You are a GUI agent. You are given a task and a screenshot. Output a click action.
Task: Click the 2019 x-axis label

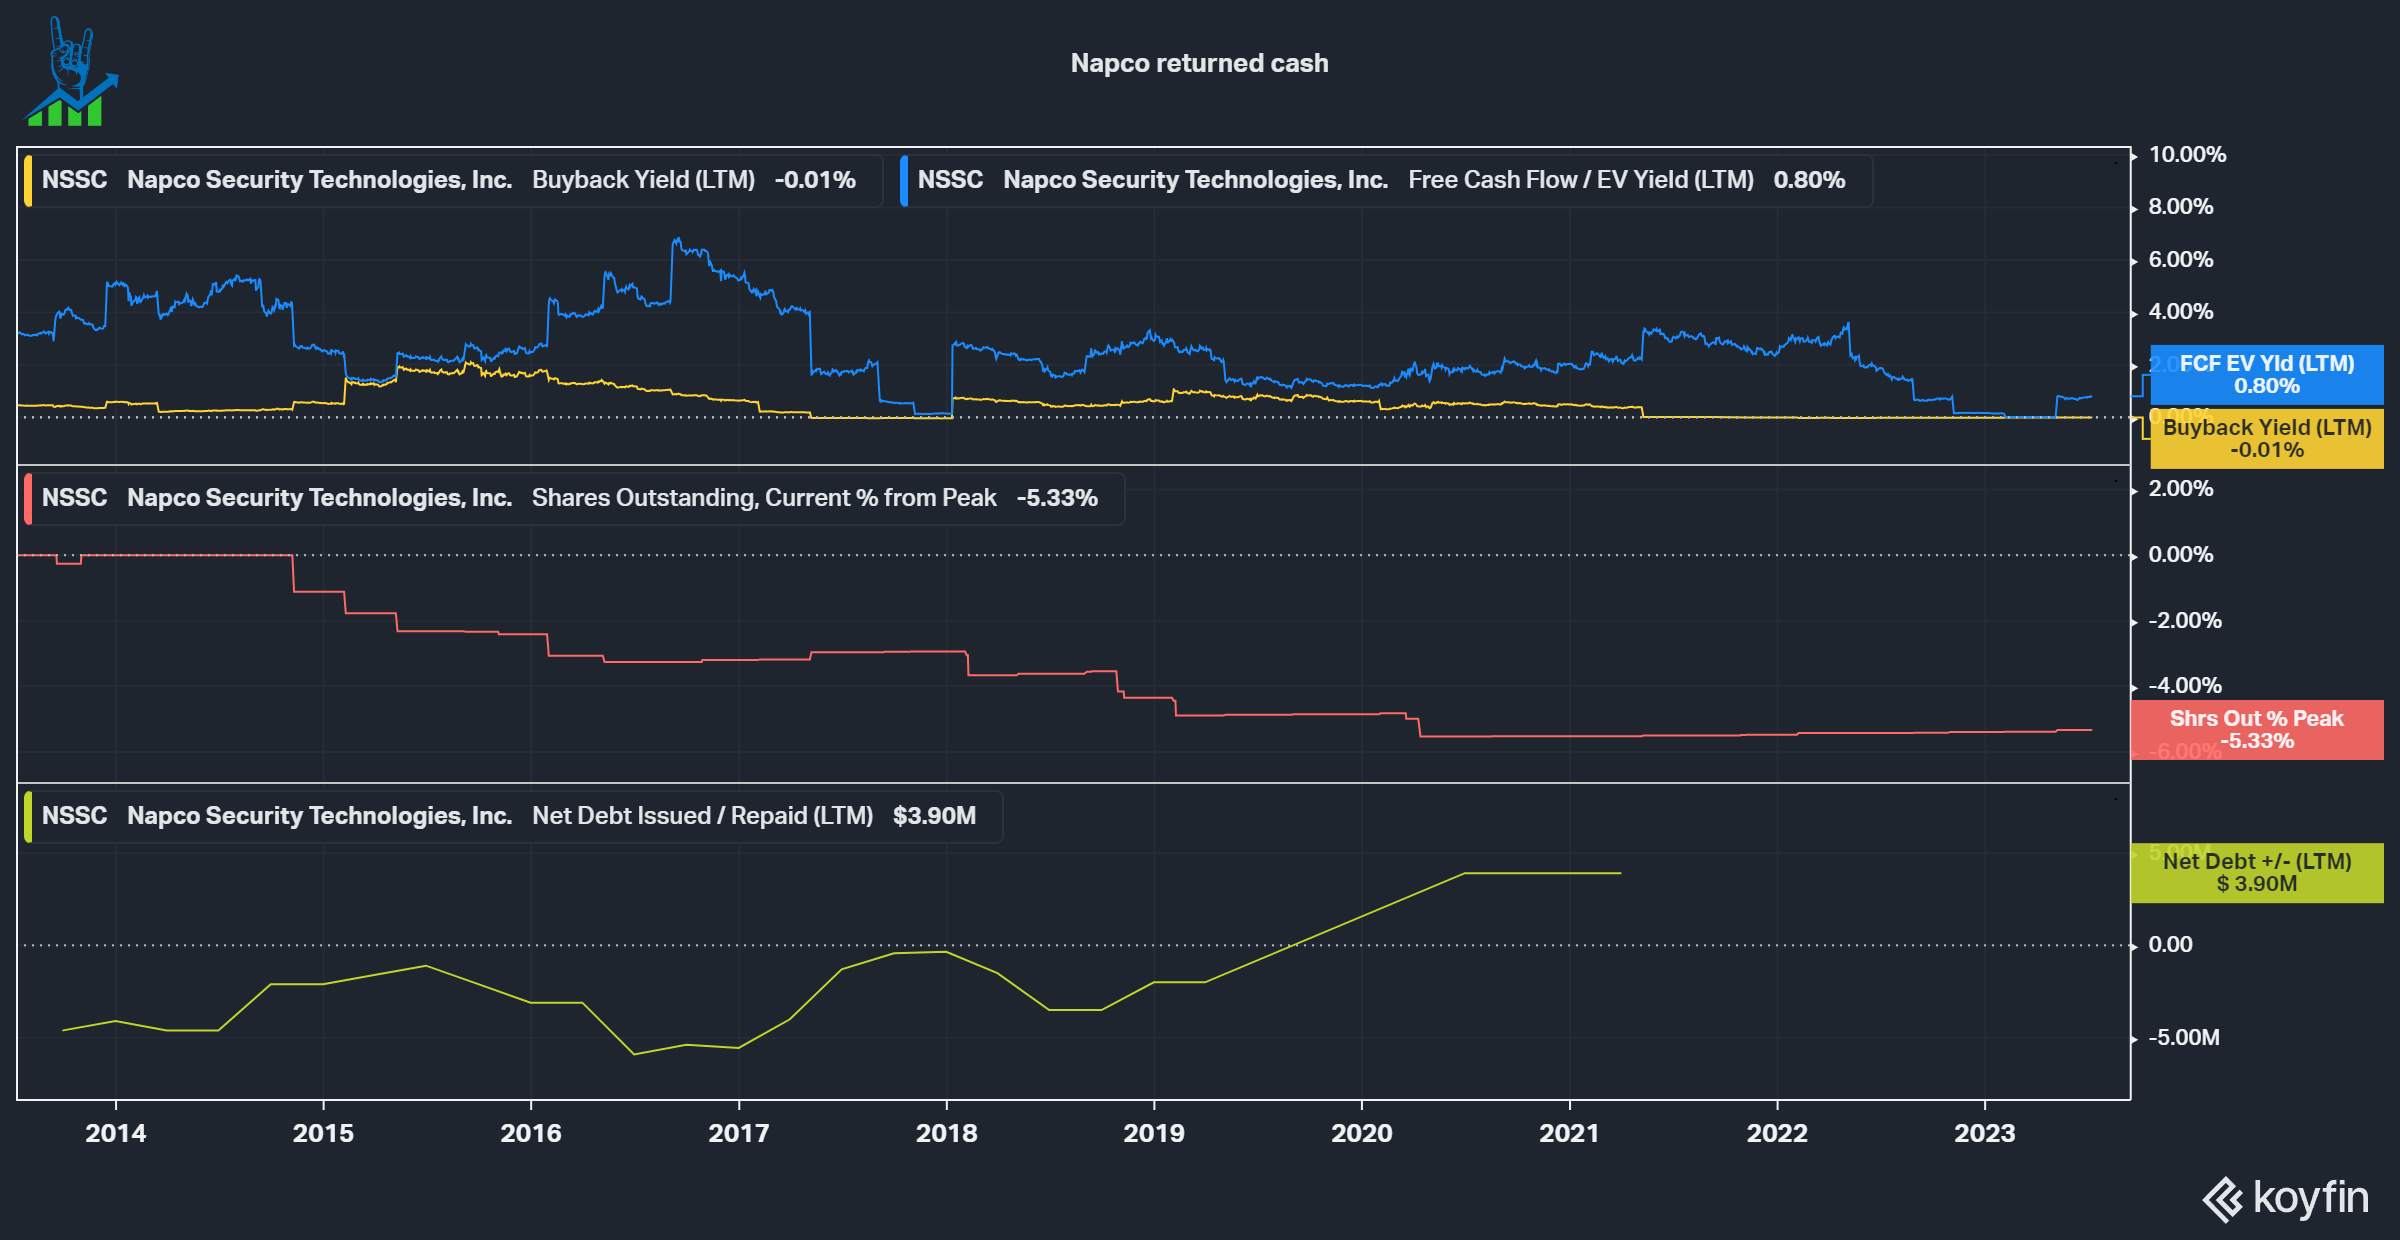tap(1154, 1133)
